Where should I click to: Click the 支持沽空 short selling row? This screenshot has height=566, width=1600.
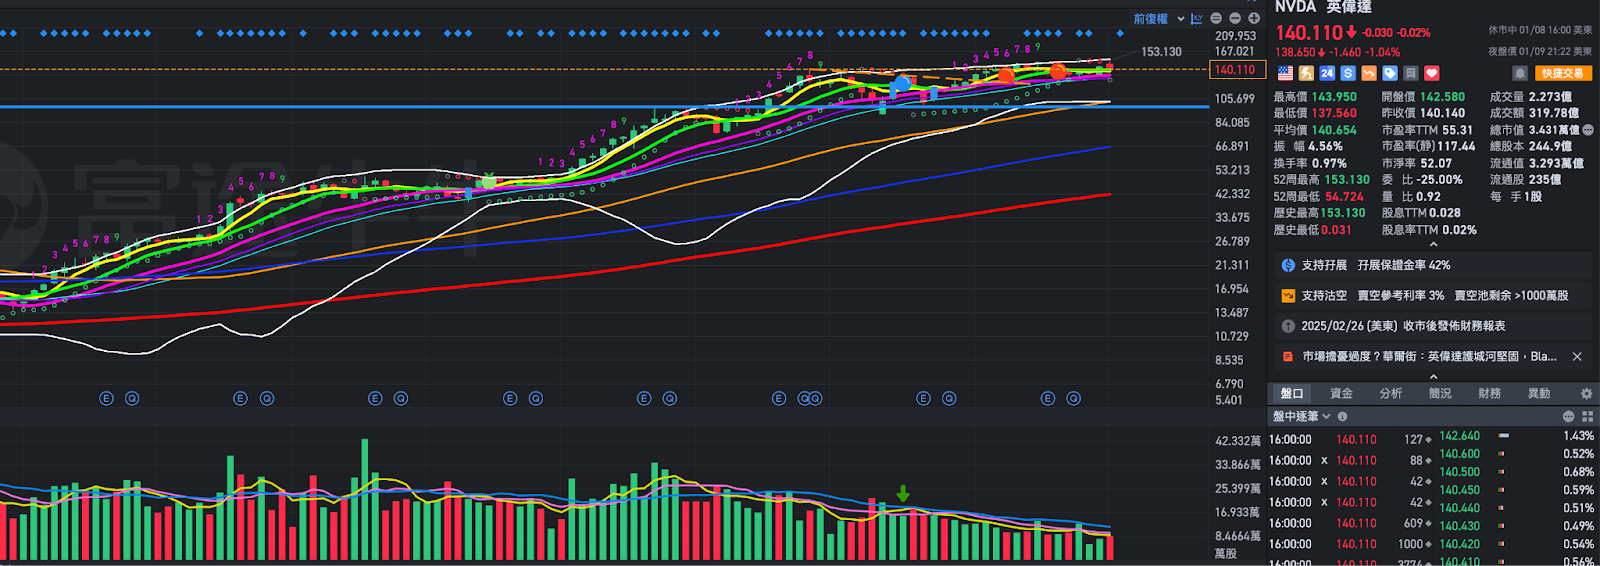[x=1433, y=296]
